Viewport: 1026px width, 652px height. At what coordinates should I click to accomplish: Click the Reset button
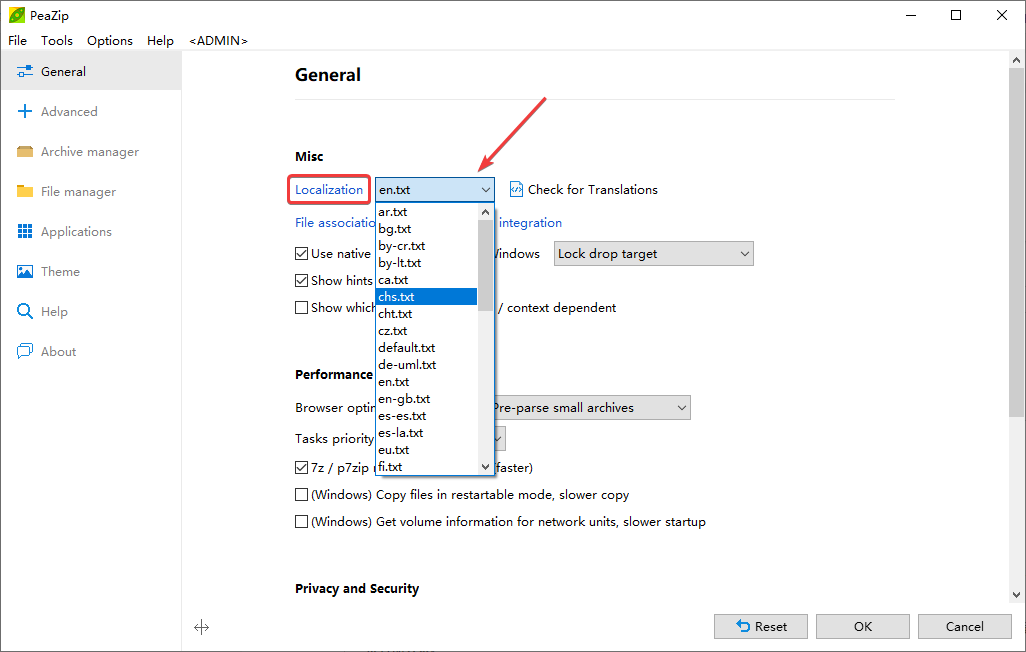[x=761, y=626]
